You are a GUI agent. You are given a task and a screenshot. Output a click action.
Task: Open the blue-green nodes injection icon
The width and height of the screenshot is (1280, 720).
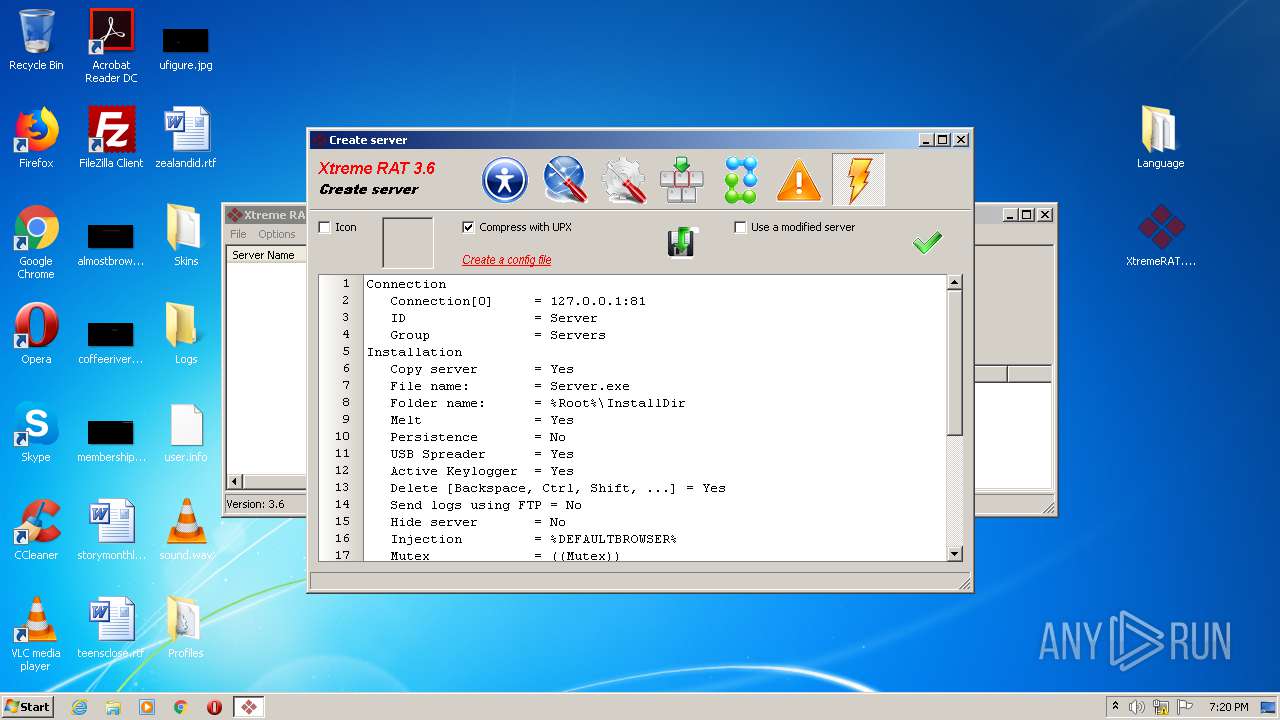(x=741, y=180)
